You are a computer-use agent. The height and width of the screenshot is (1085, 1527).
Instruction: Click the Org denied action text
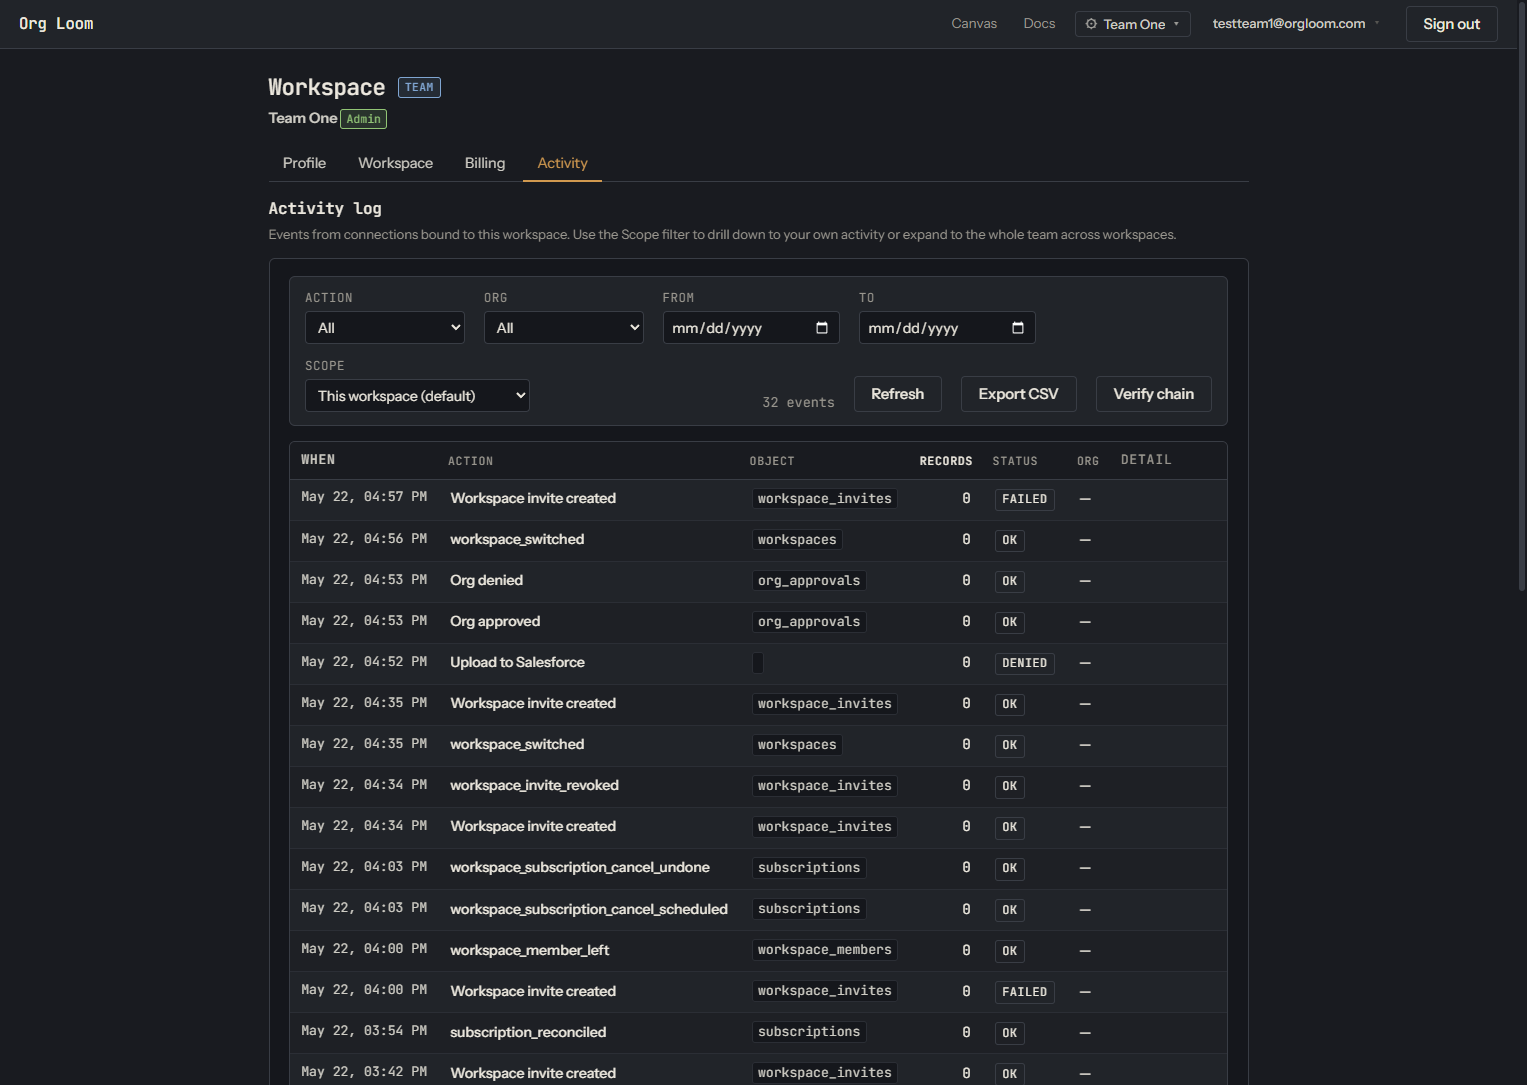[x=486, y=580]
